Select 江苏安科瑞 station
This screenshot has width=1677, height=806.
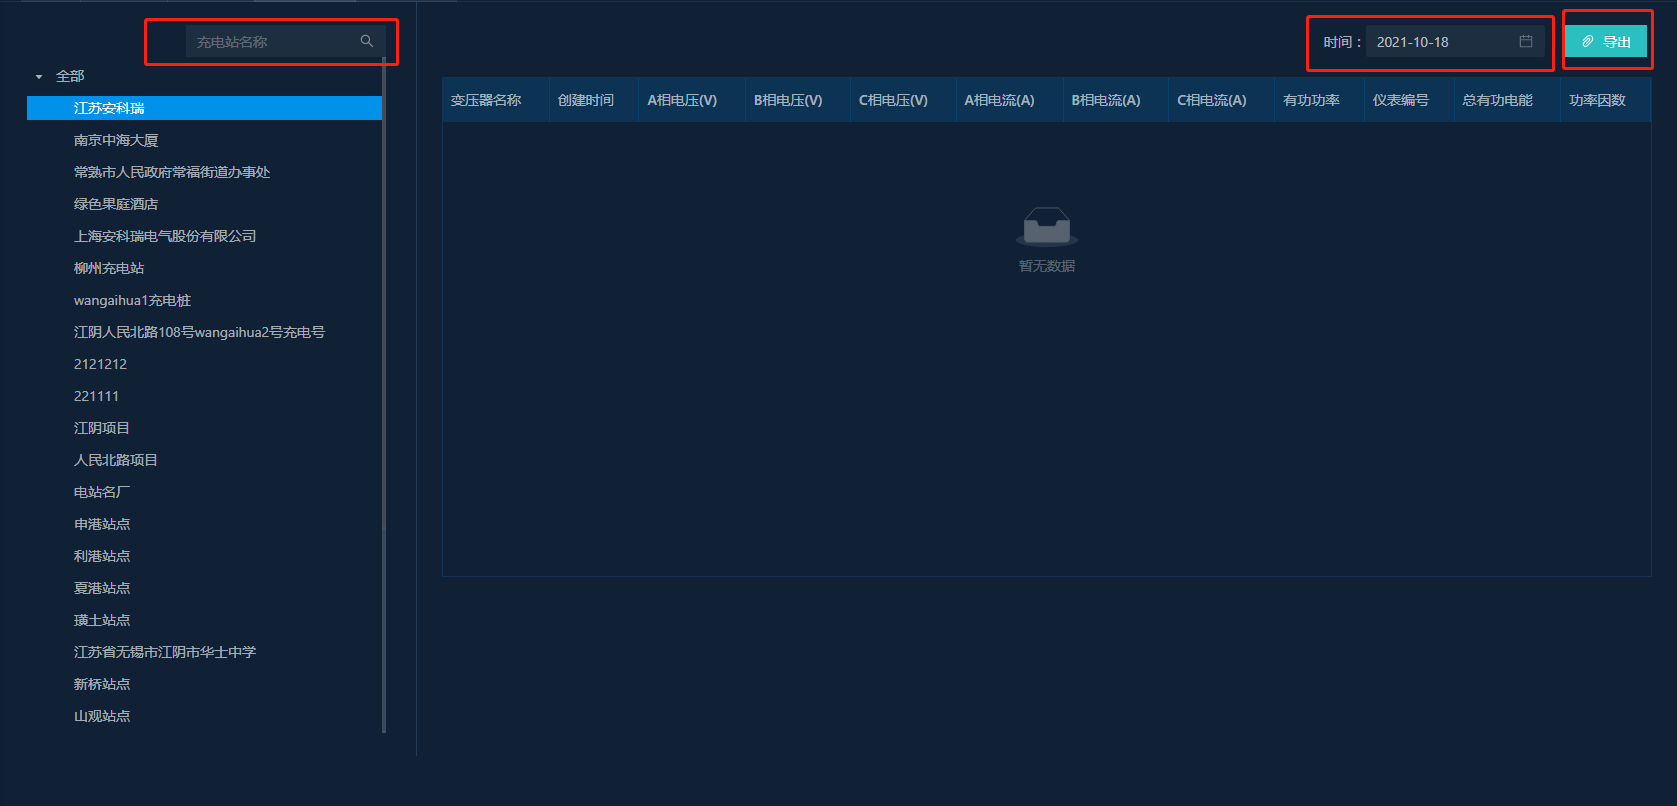click(109, 108)
